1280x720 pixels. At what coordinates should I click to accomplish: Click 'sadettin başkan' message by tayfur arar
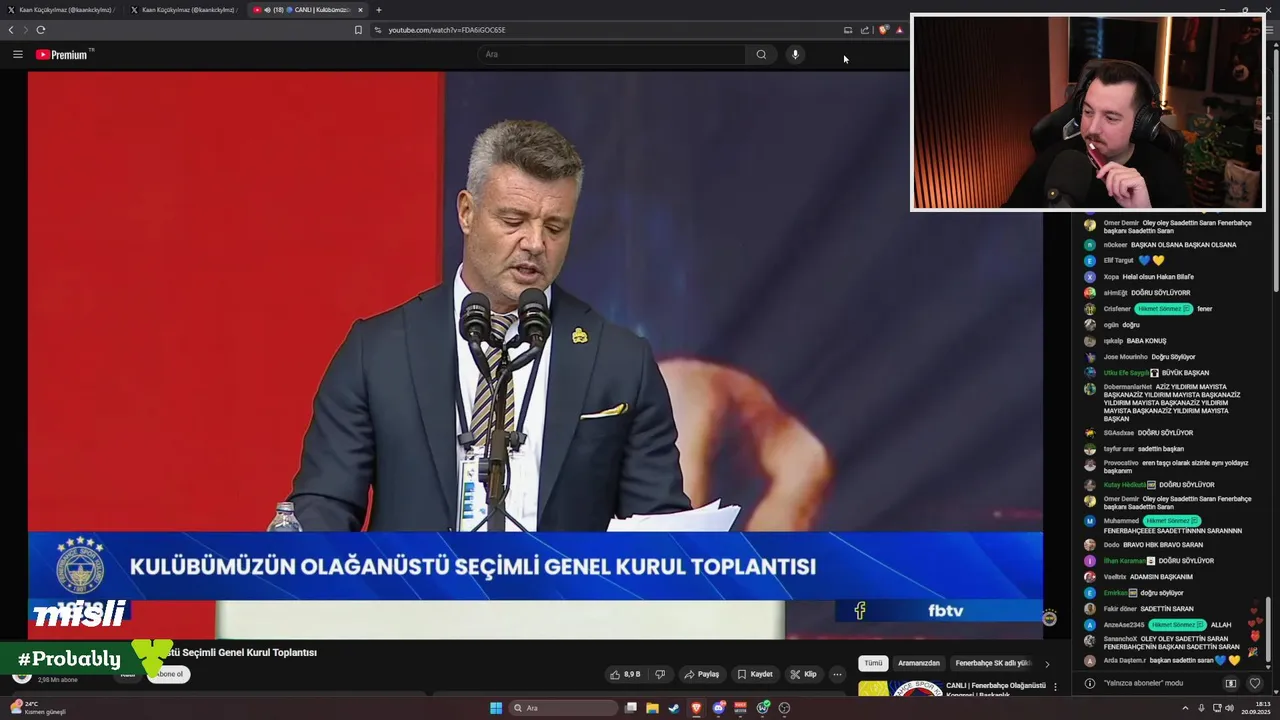(1162, 449)
